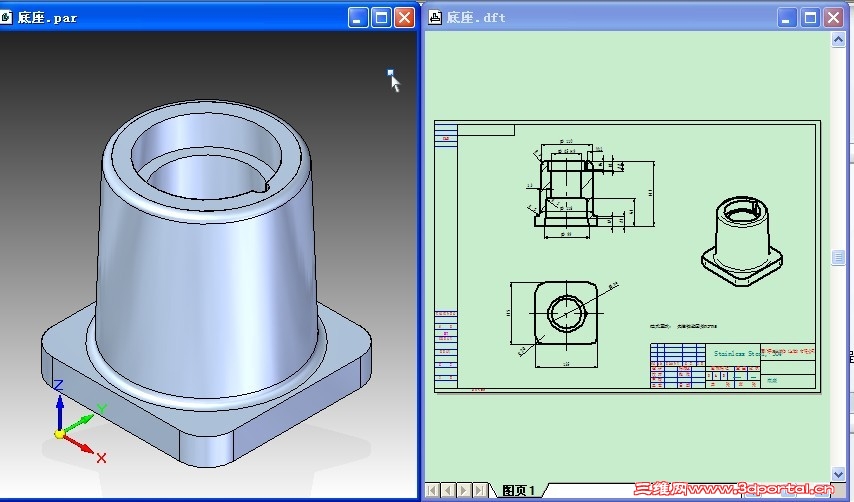Select the 图页1 sheet tab
This screenshot has width=854, height=502.
518,490
